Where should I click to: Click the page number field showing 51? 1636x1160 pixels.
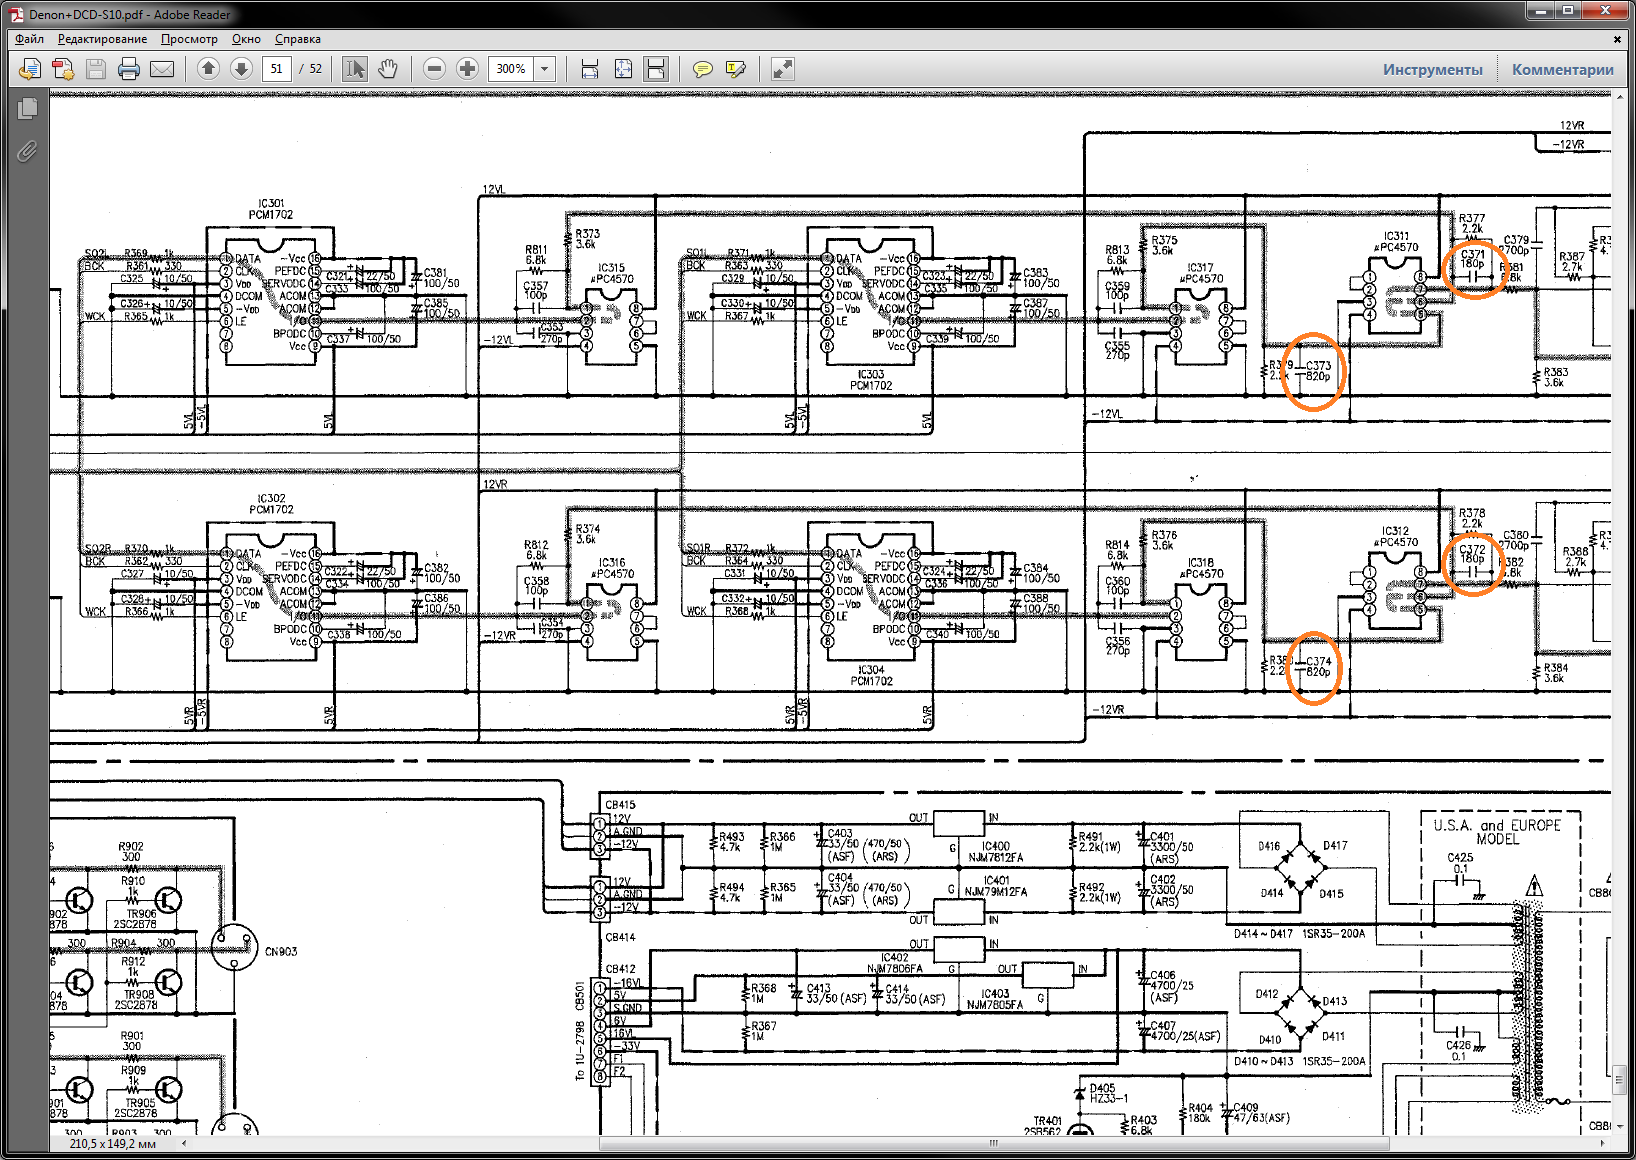pyautogui.click(x=277, y=68)
